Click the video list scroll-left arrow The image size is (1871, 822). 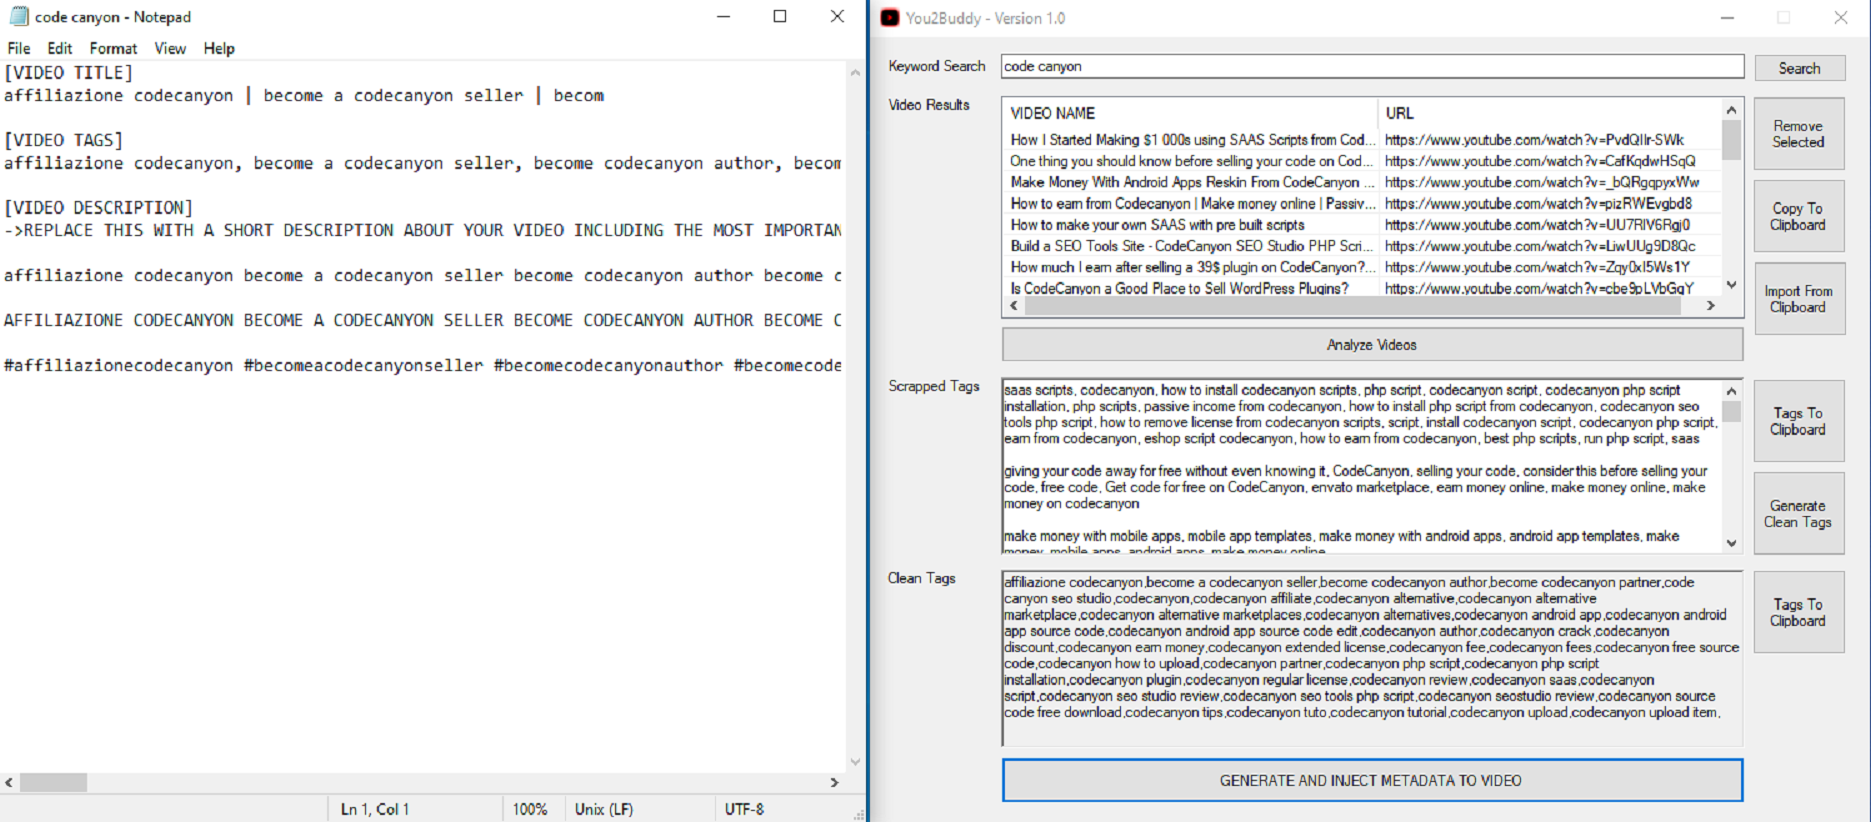[1014, 306]
